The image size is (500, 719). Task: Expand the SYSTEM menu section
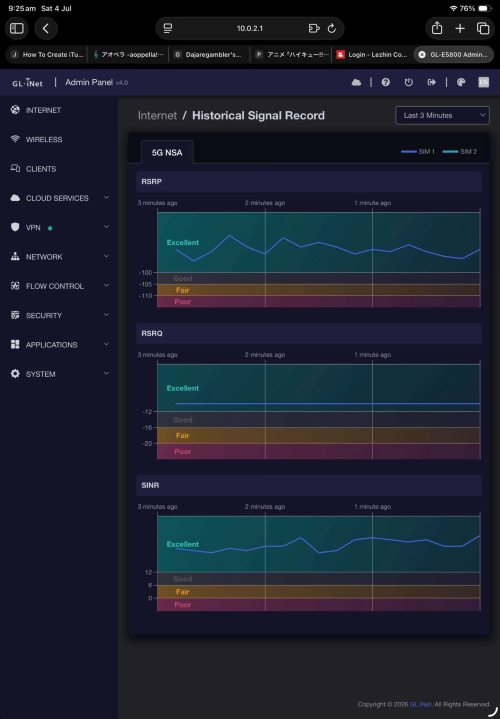coord(60,374)
